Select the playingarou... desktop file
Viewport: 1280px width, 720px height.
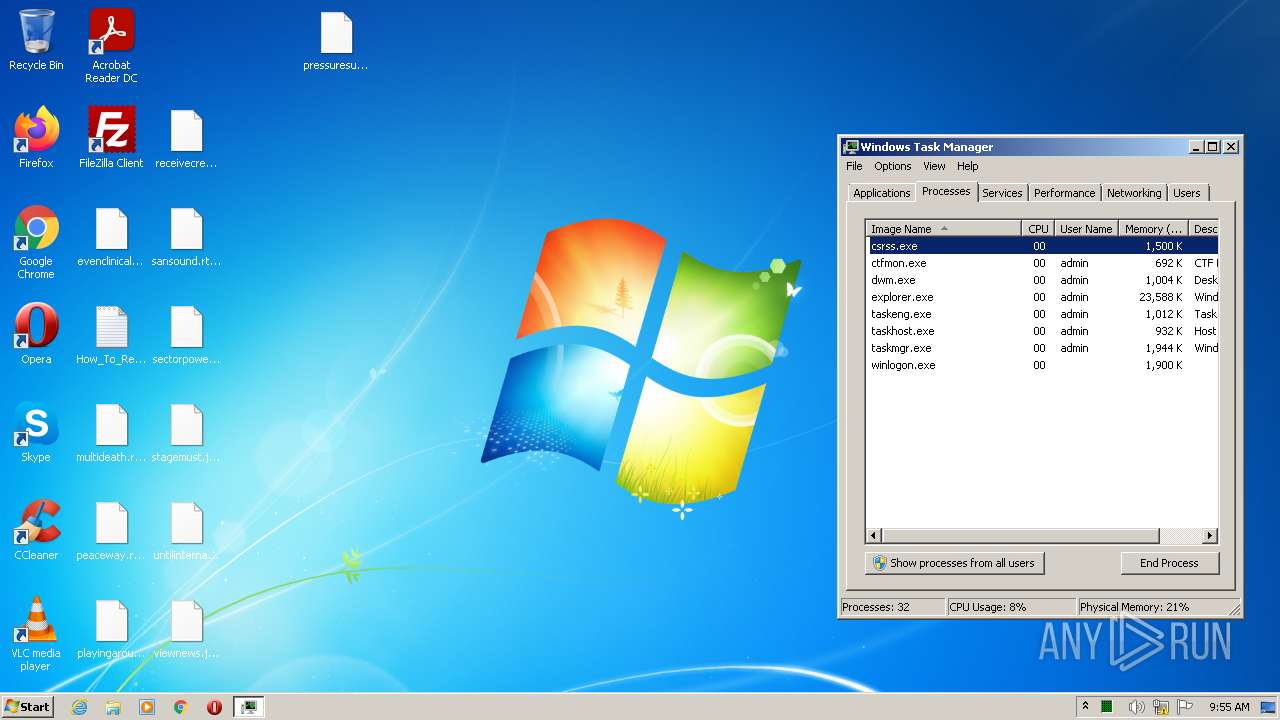click(111, 628)
